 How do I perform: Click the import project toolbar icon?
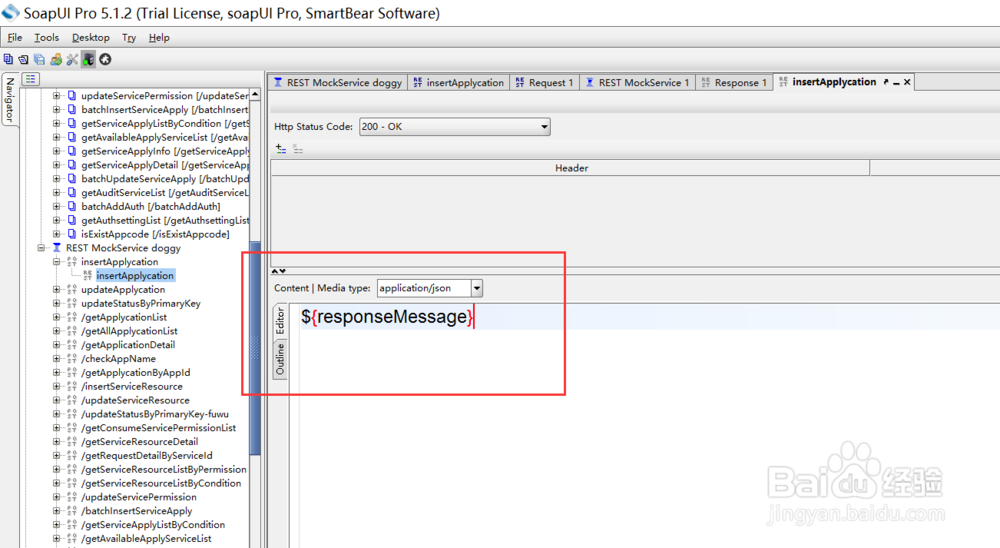click(24, 59)
